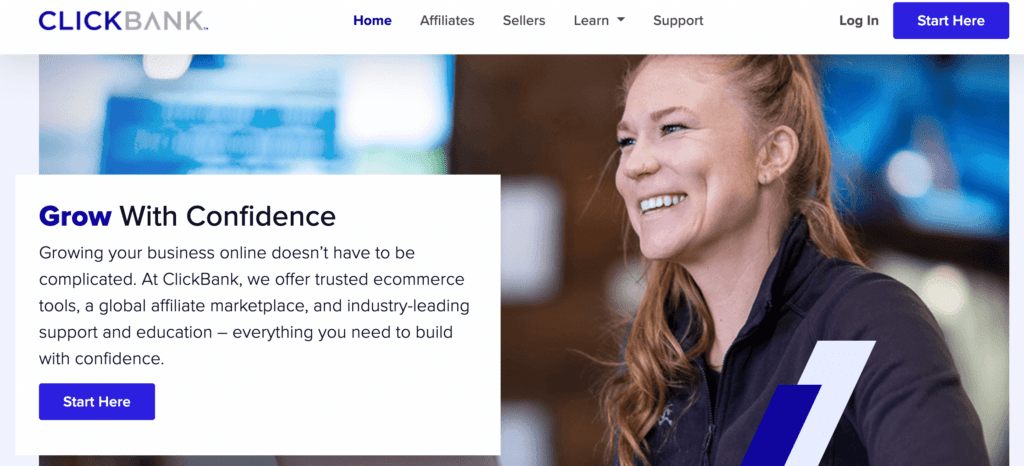The height and width of the screenshot is (466, 1024).
Task: Go to the Home nav item
Action: pos(372,20)
